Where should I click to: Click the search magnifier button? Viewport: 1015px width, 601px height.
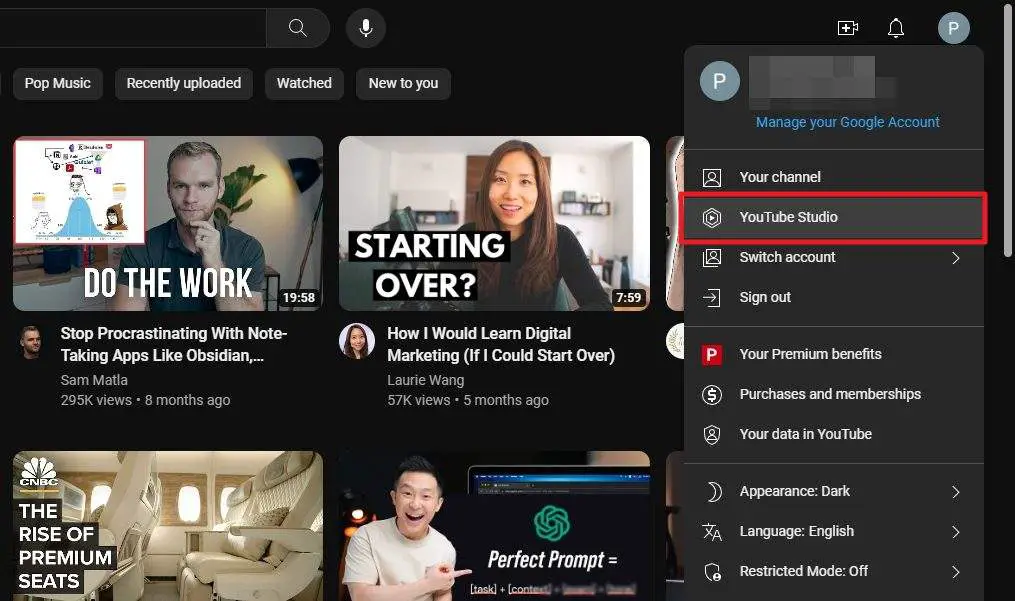coord(298,28)
